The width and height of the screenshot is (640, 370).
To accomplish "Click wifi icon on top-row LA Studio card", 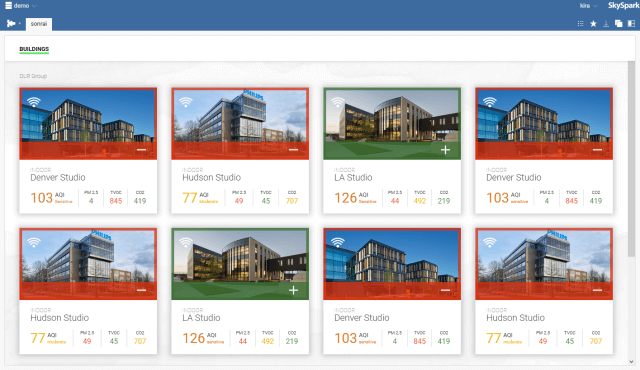I will click(x=338, y=102).
